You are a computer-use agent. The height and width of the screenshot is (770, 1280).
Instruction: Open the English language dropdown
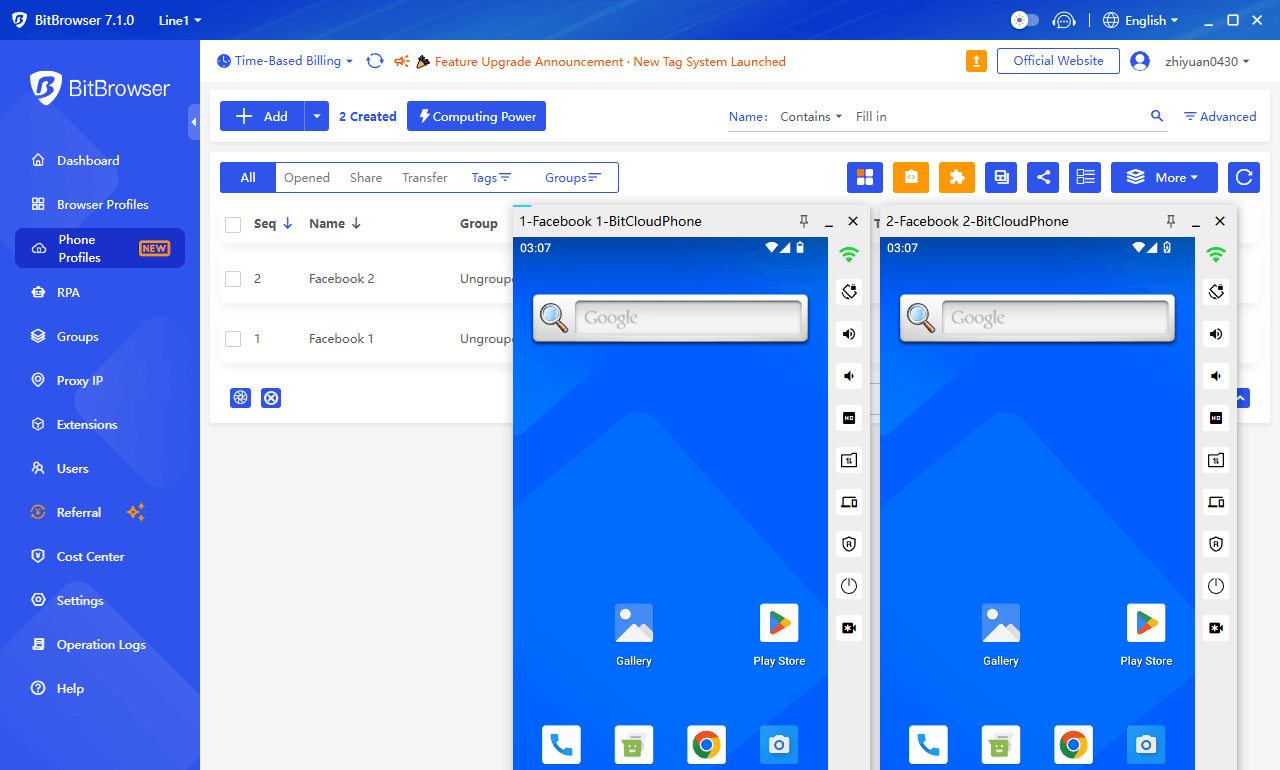point(1141,20)
